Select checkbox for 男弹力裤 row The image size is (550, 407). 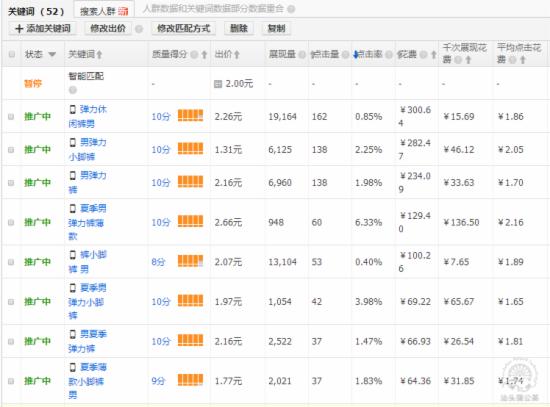point(11,183)
